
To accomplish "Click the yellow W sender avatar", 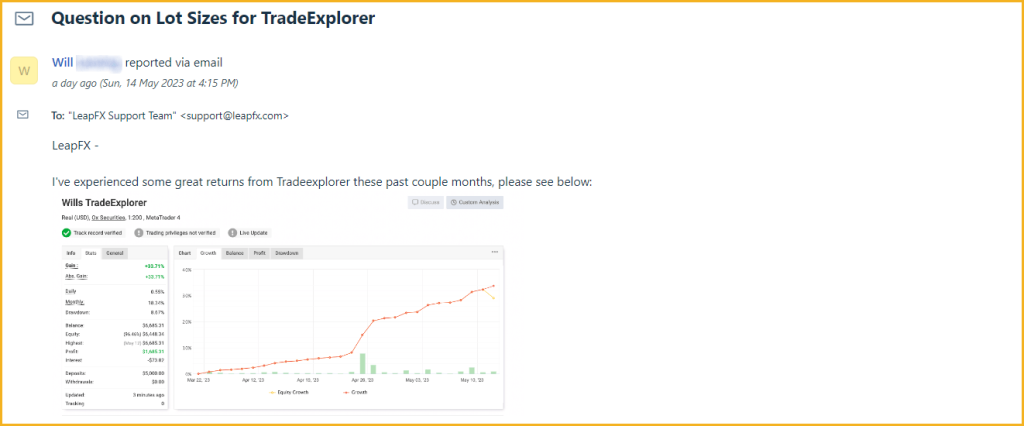I will [24, 71].
